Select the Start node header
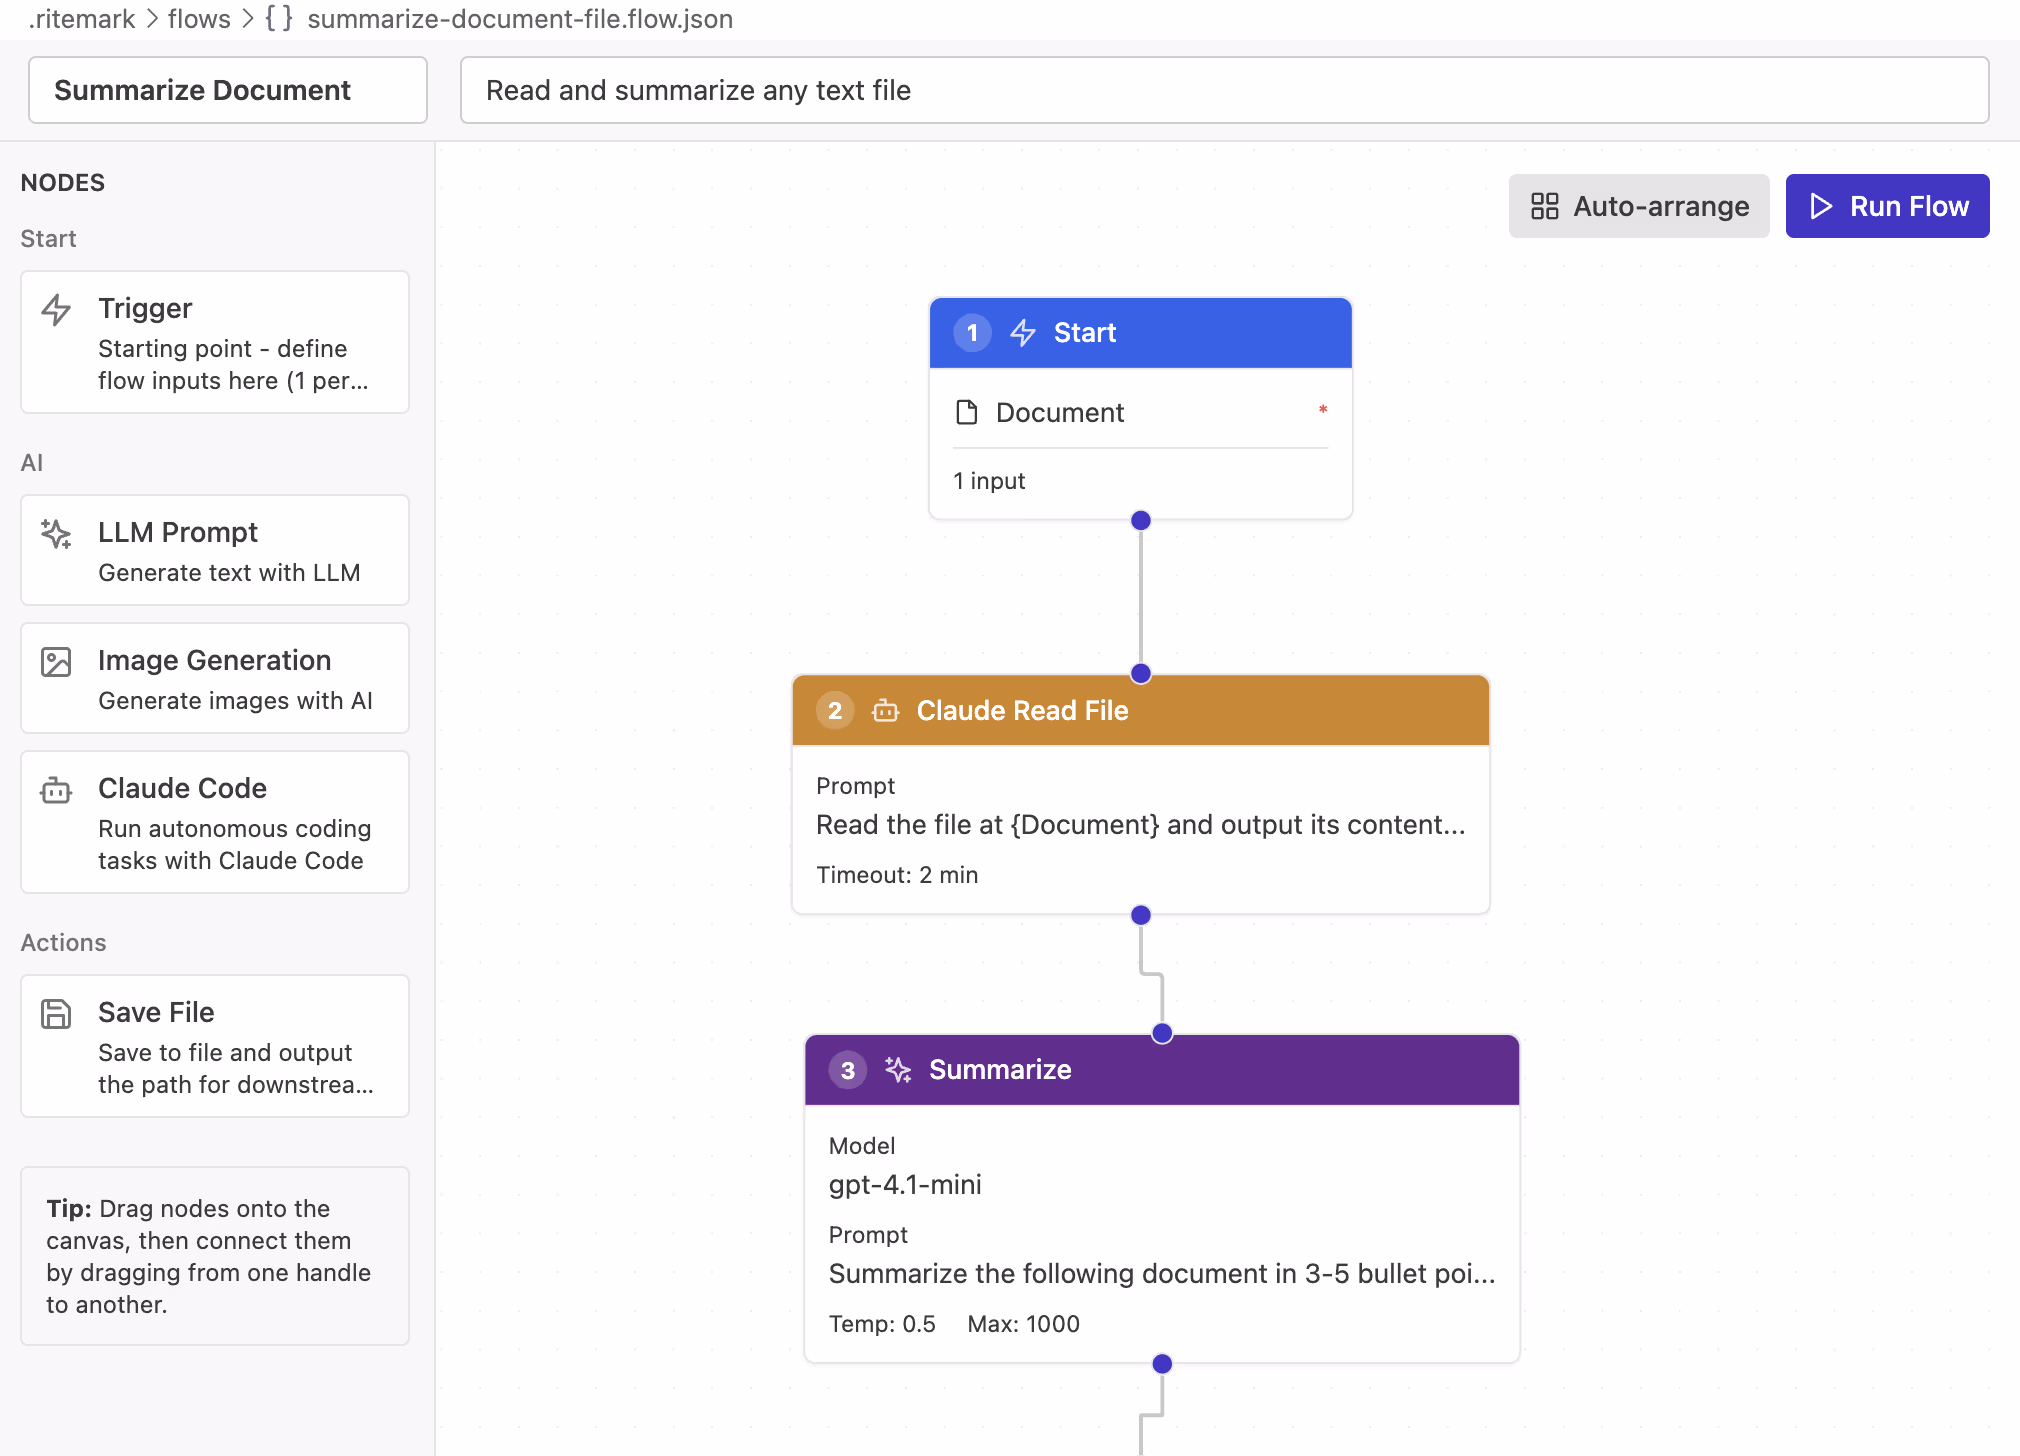 (1140, 333)
